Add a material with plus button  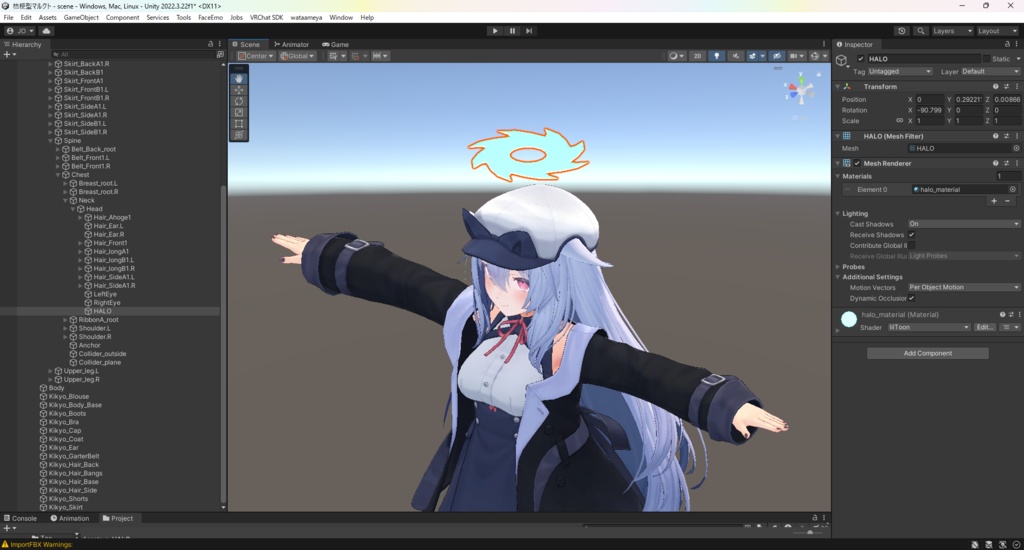(x=994, y=201)
